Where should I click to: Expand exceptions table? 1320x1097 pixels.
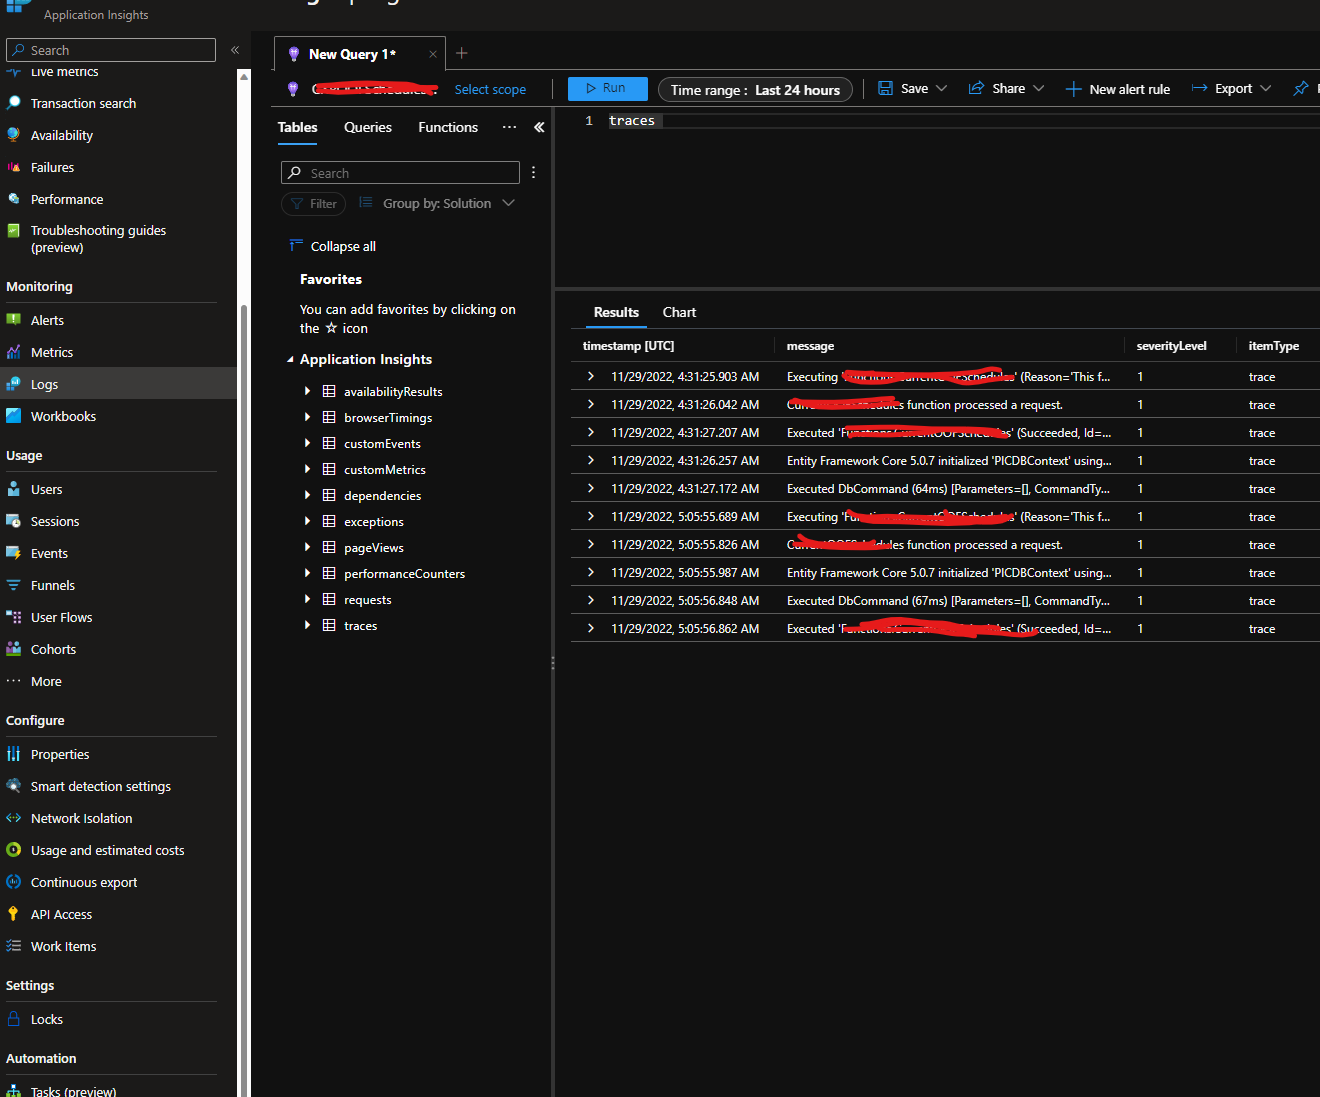coord(307,521)
